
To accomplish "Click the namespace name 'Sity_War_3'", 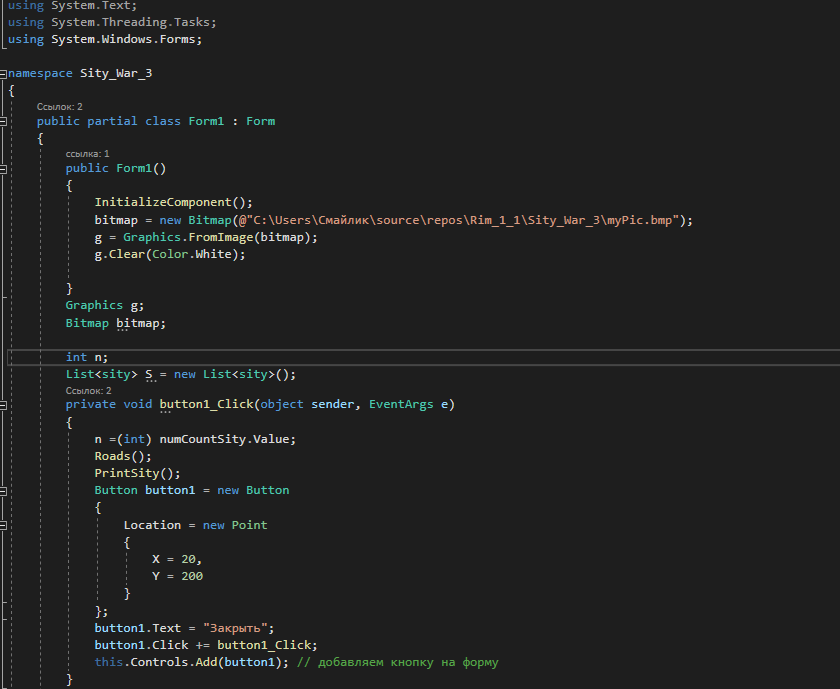I will coord(116,73).
